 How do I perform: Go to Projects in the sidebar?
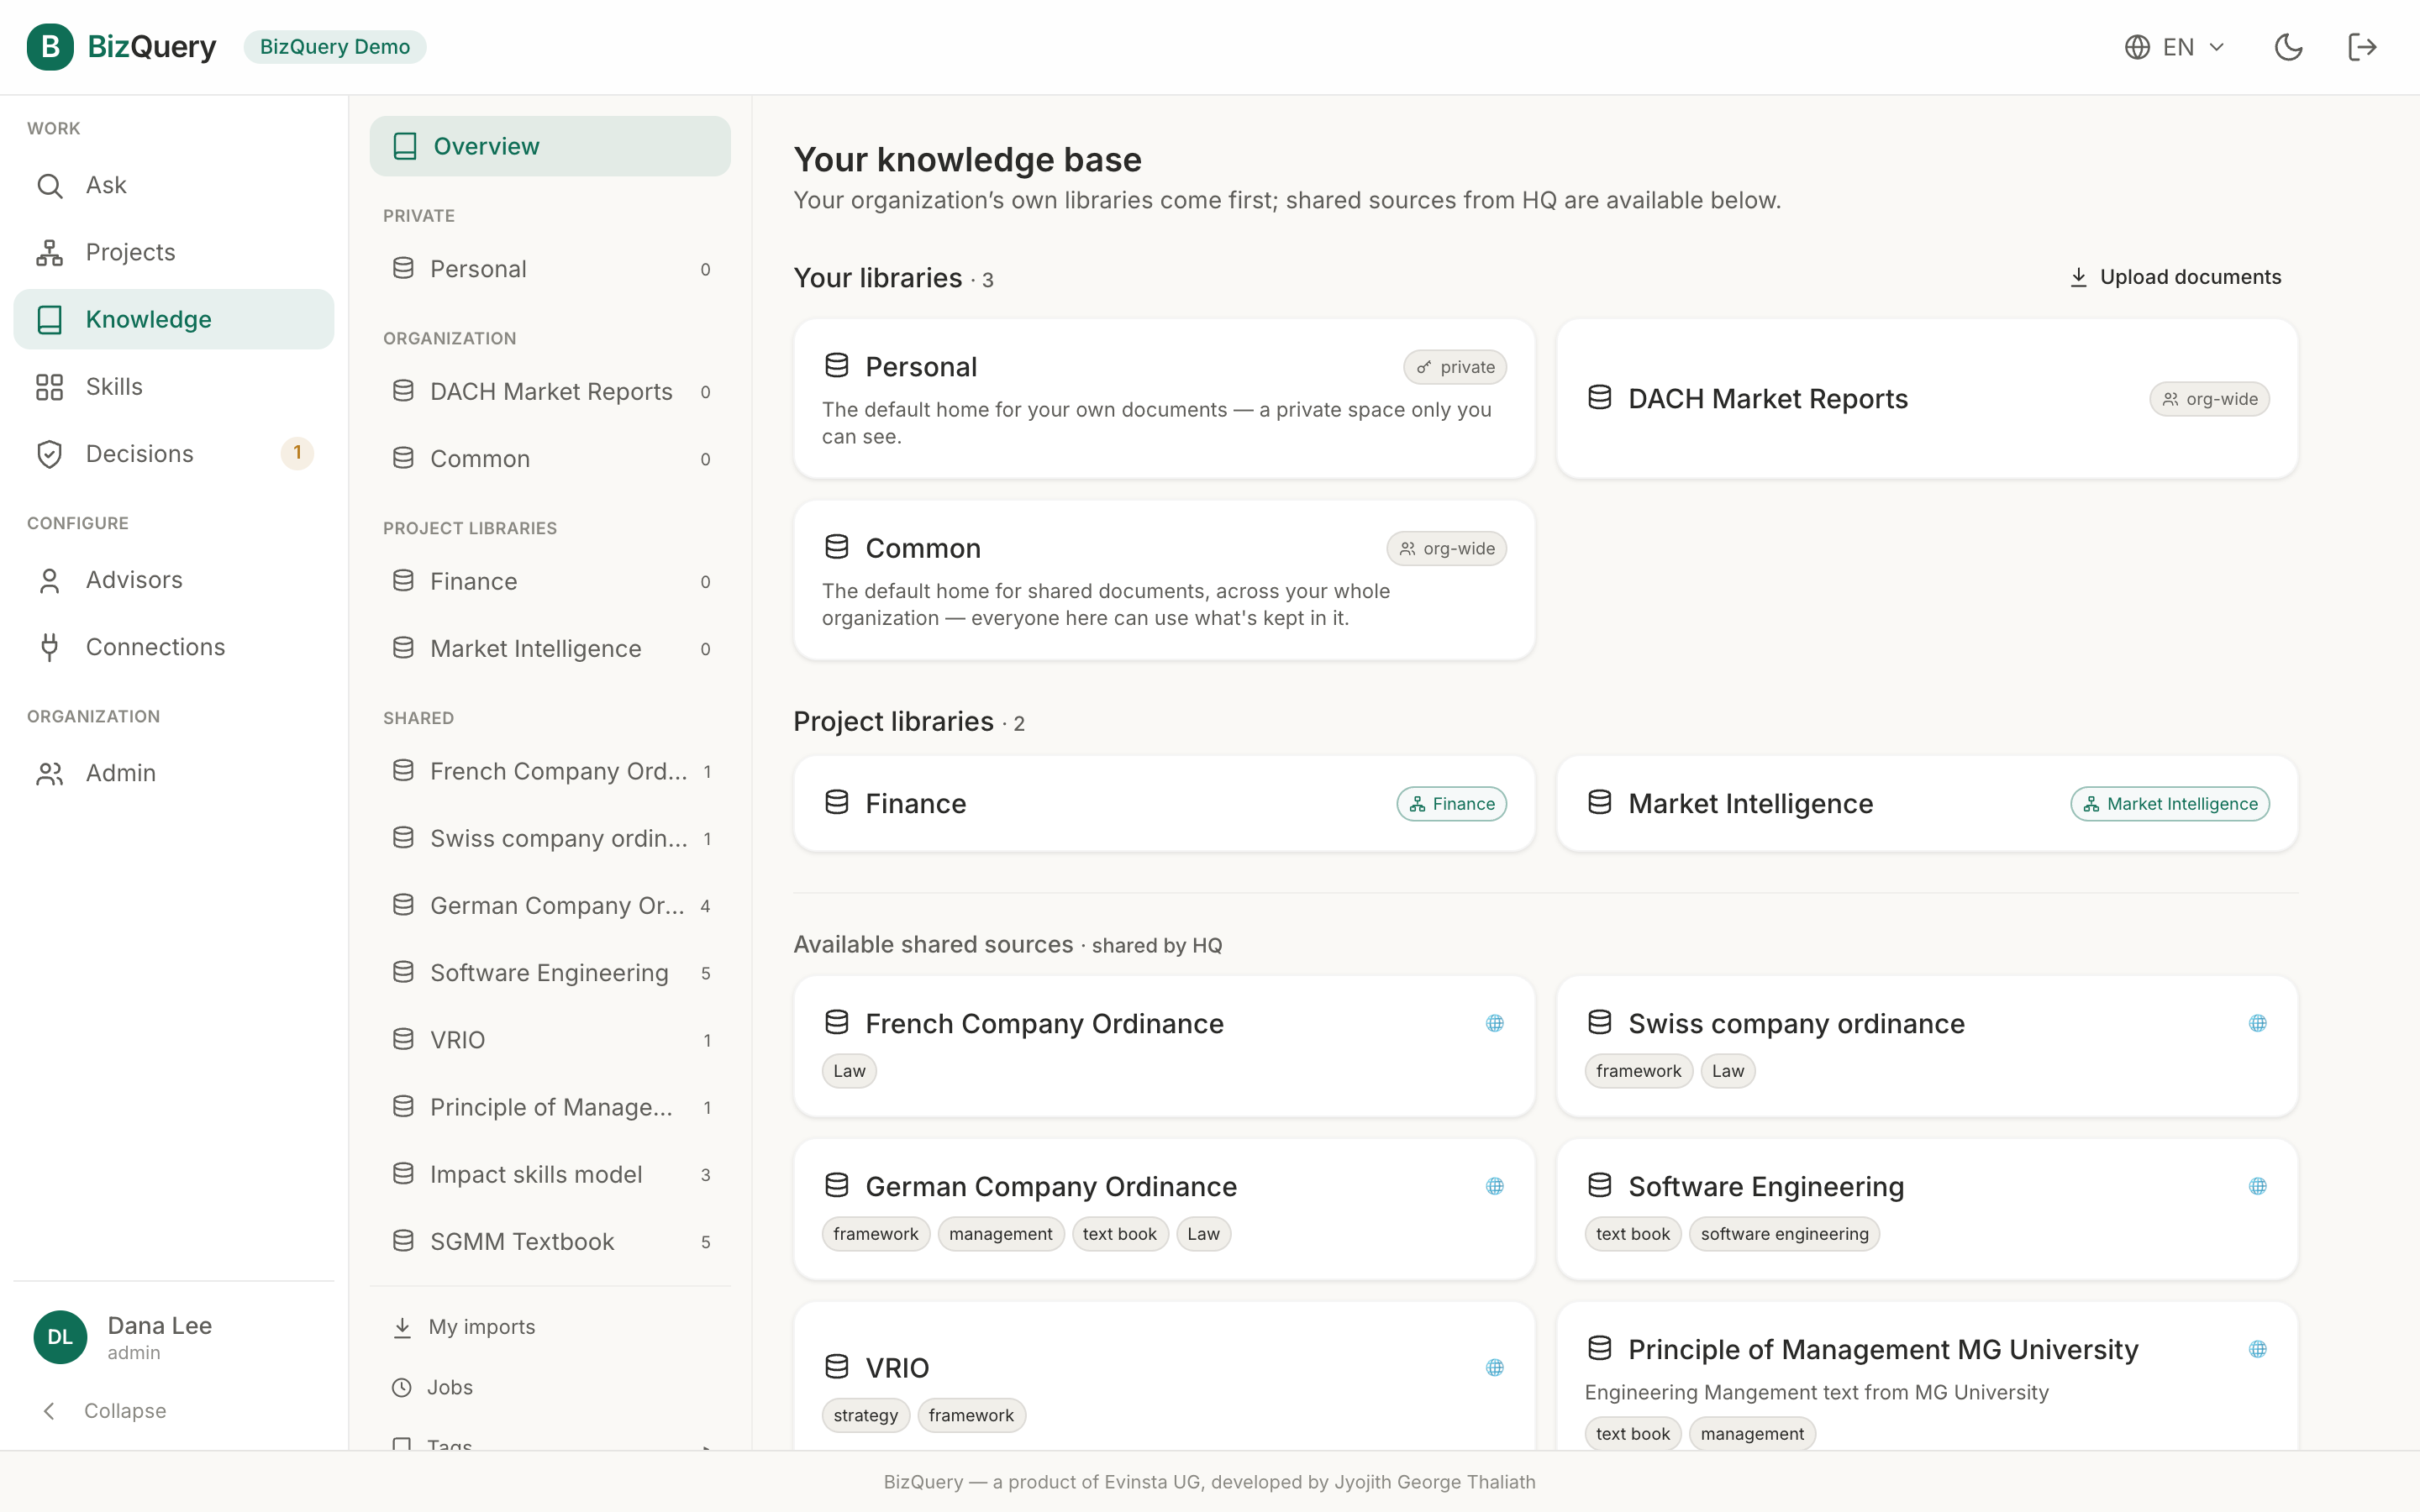tap(174, 252)
